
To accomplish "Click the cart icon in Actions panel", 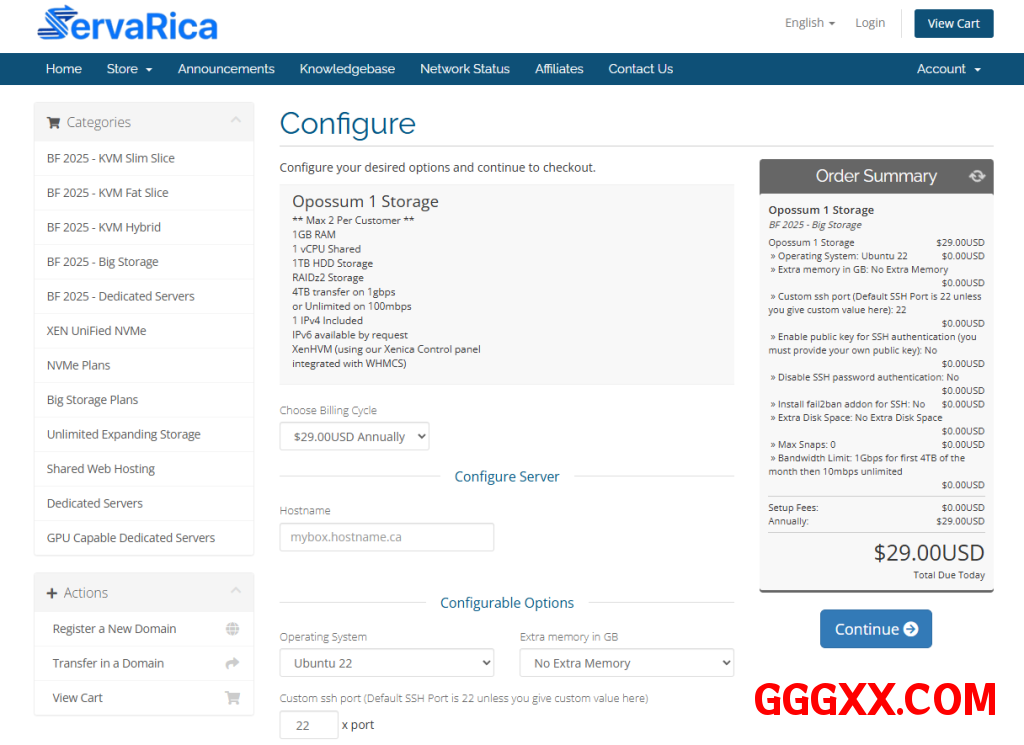I will (232, 698).
